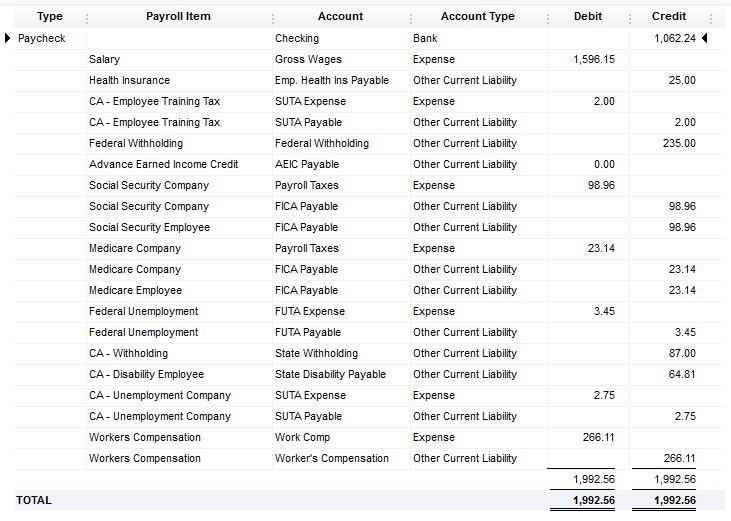Screen dimensions: 731x521
Task: Click the Account column header
Action: click(x=340, y=17)
